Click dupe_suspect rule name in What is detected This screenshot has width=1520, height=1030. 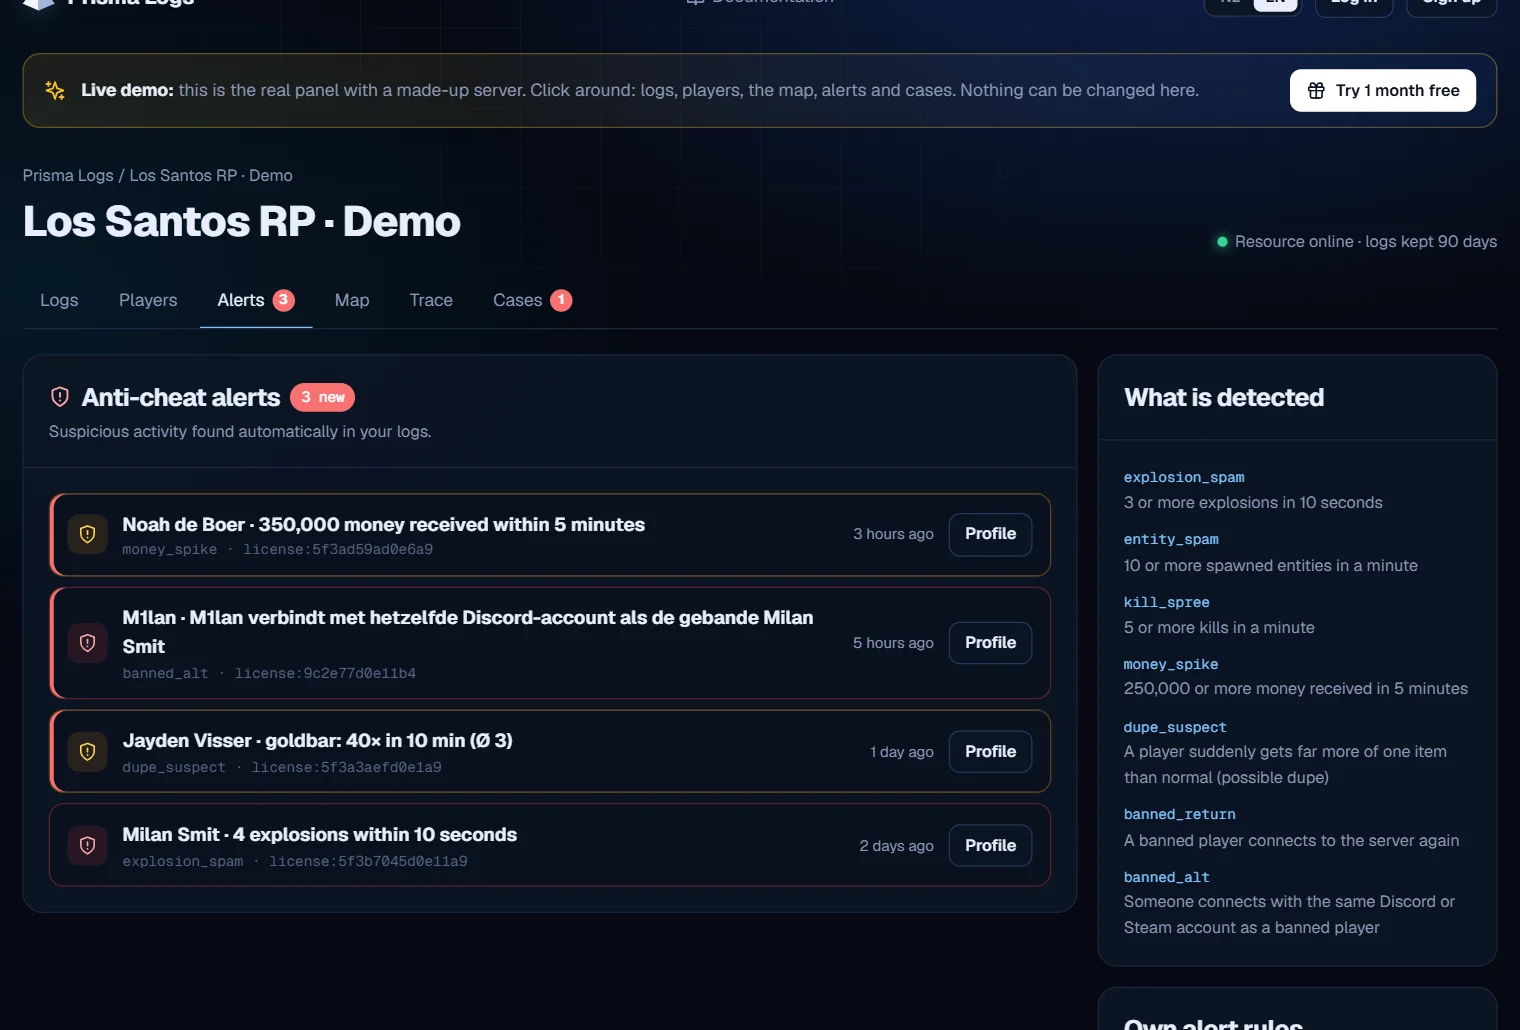point(1175,728)
